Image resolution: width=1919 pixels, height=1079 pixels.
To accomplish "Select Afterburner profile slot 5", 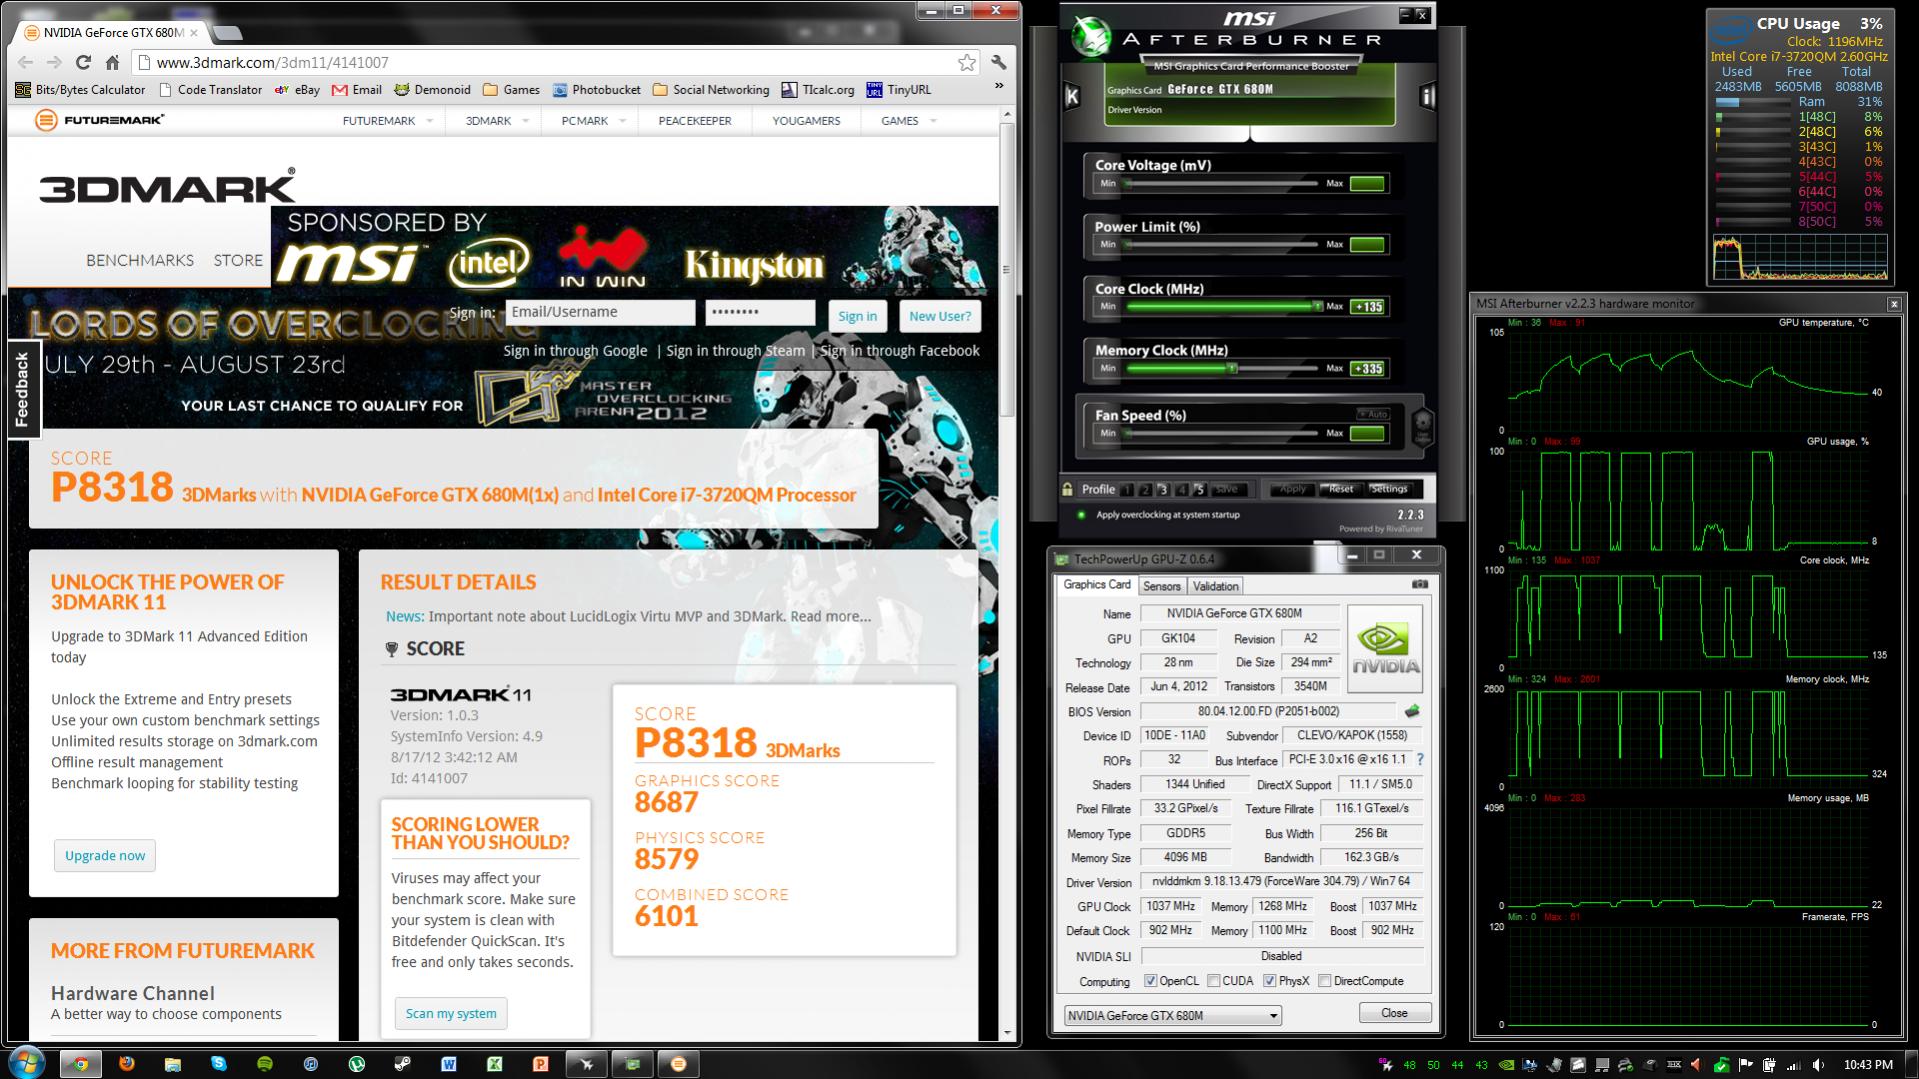I will (x=1199, y=490).
